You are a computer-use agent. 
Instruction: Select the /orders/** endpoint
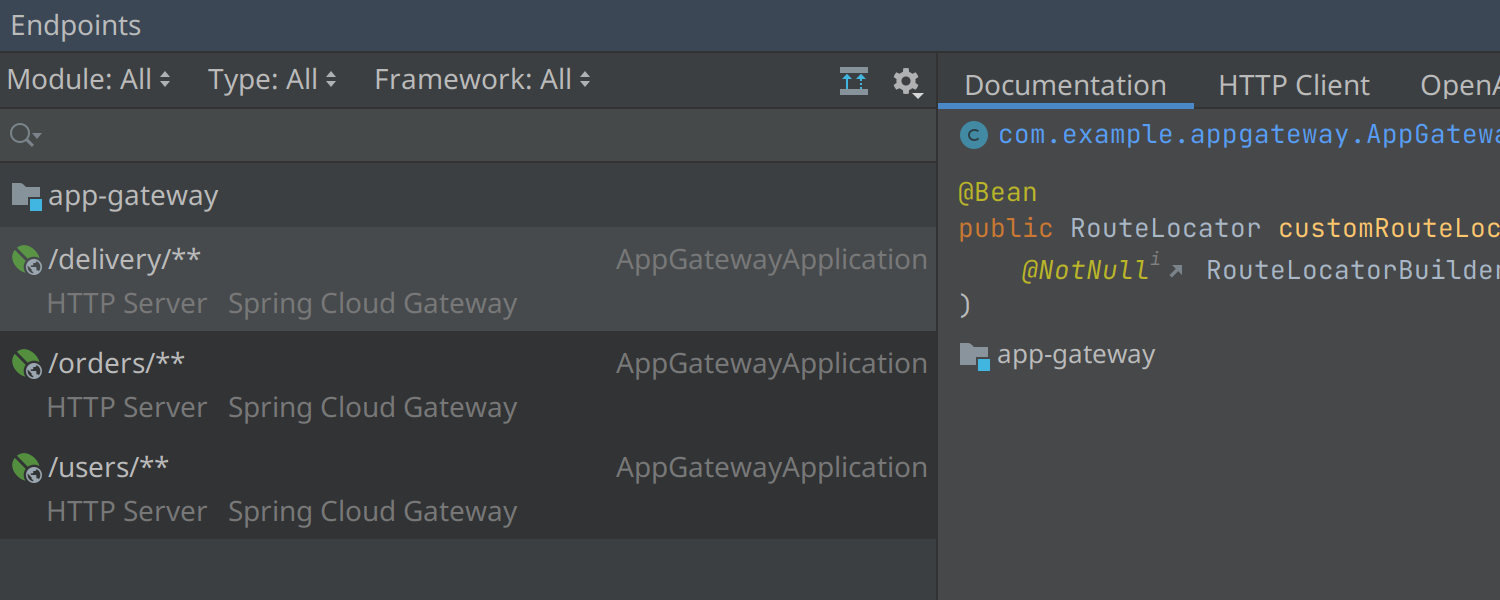(x=468, y=383)
